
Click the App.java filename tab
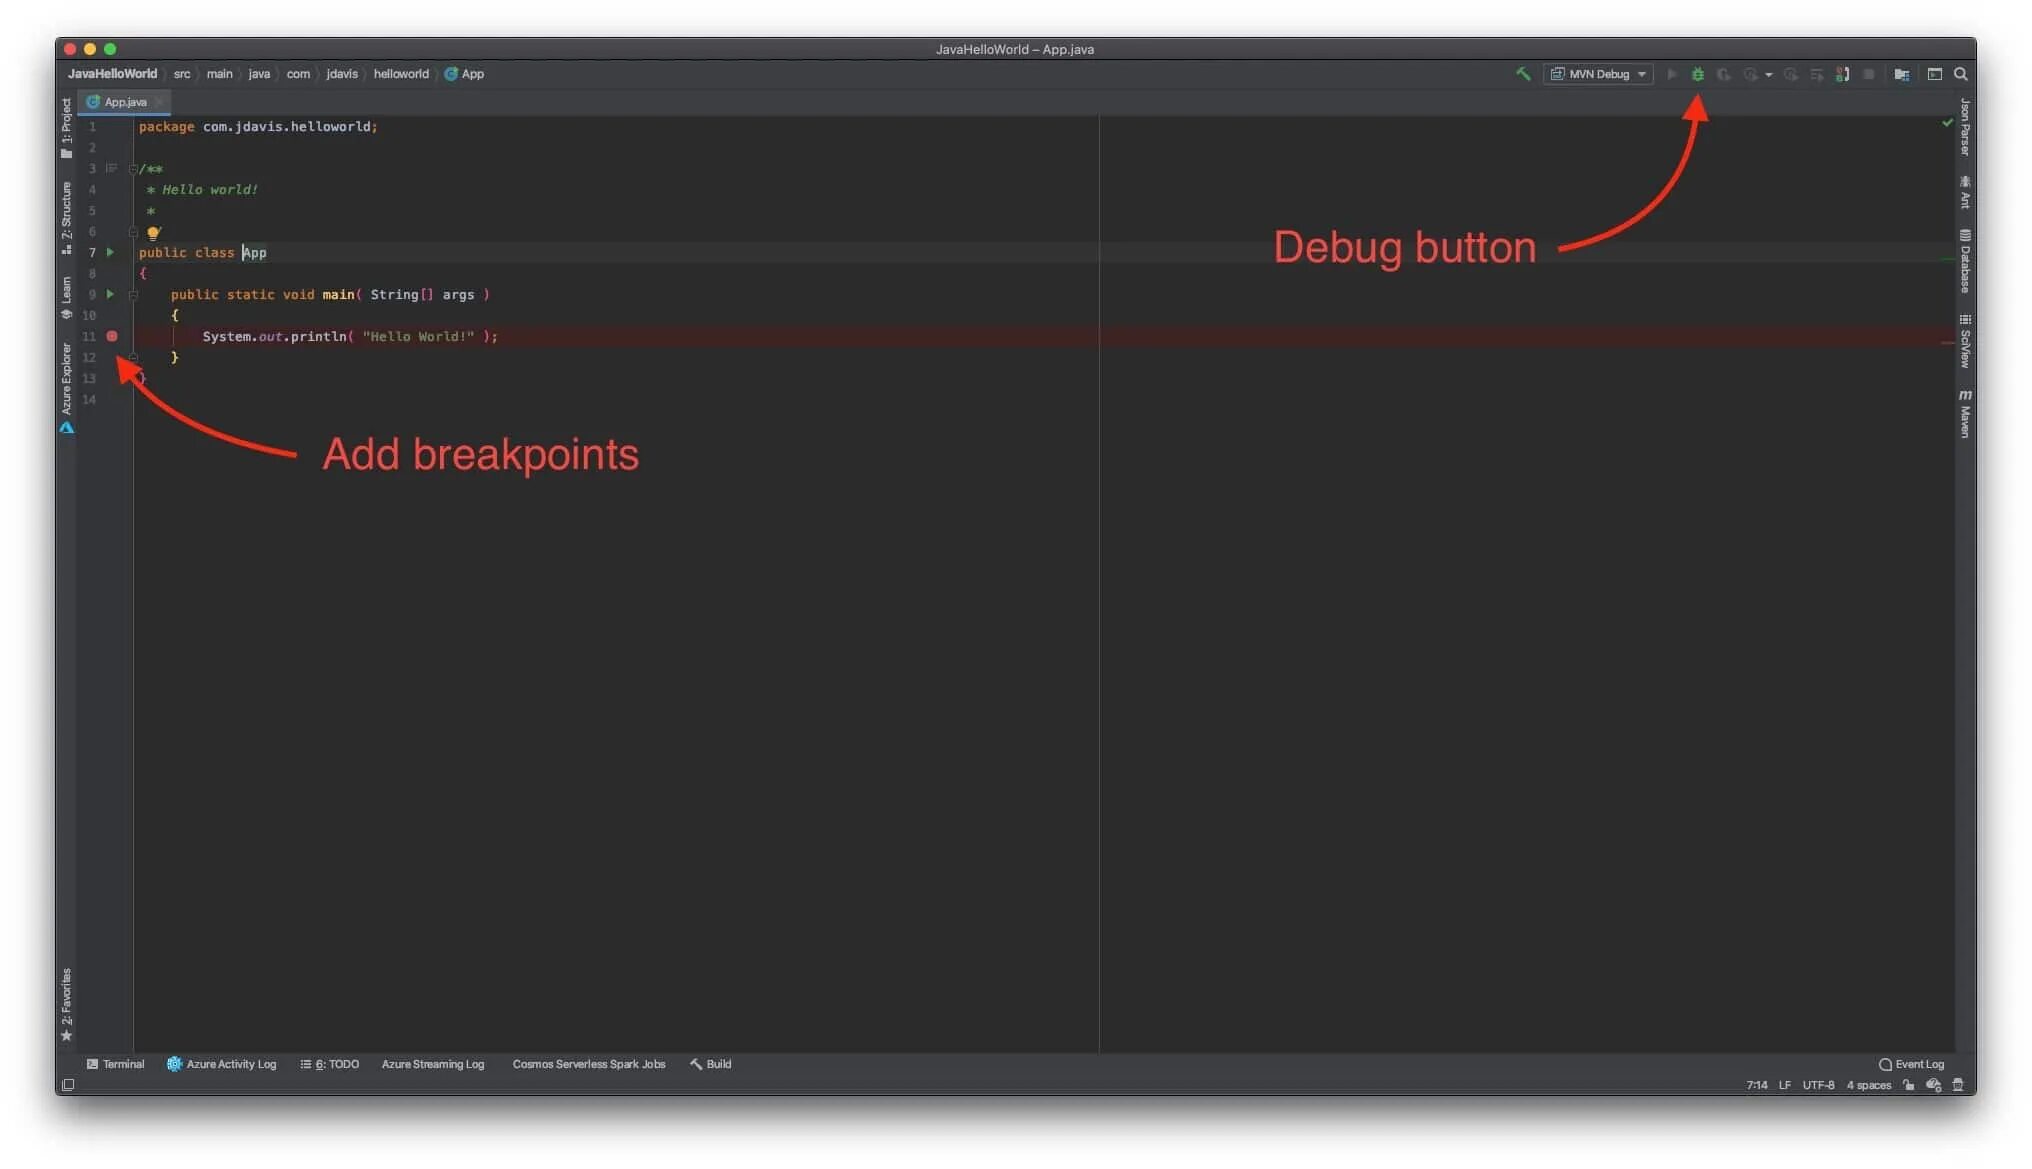tap(126, 100)
